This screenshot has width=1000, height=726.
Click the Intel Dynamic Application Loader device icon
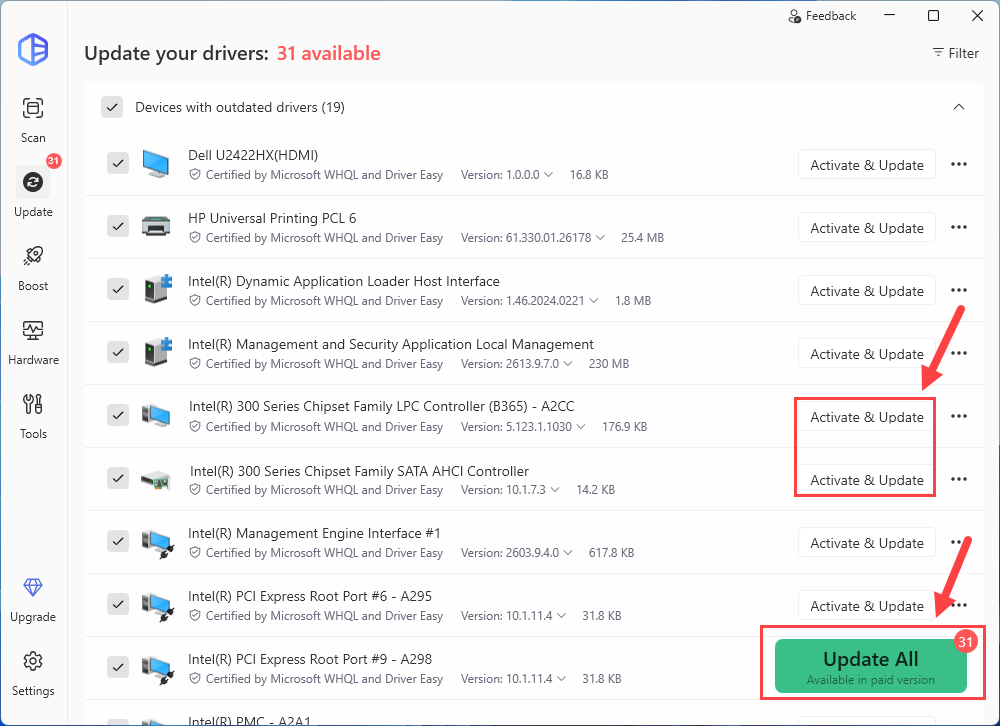pos(158,288)
